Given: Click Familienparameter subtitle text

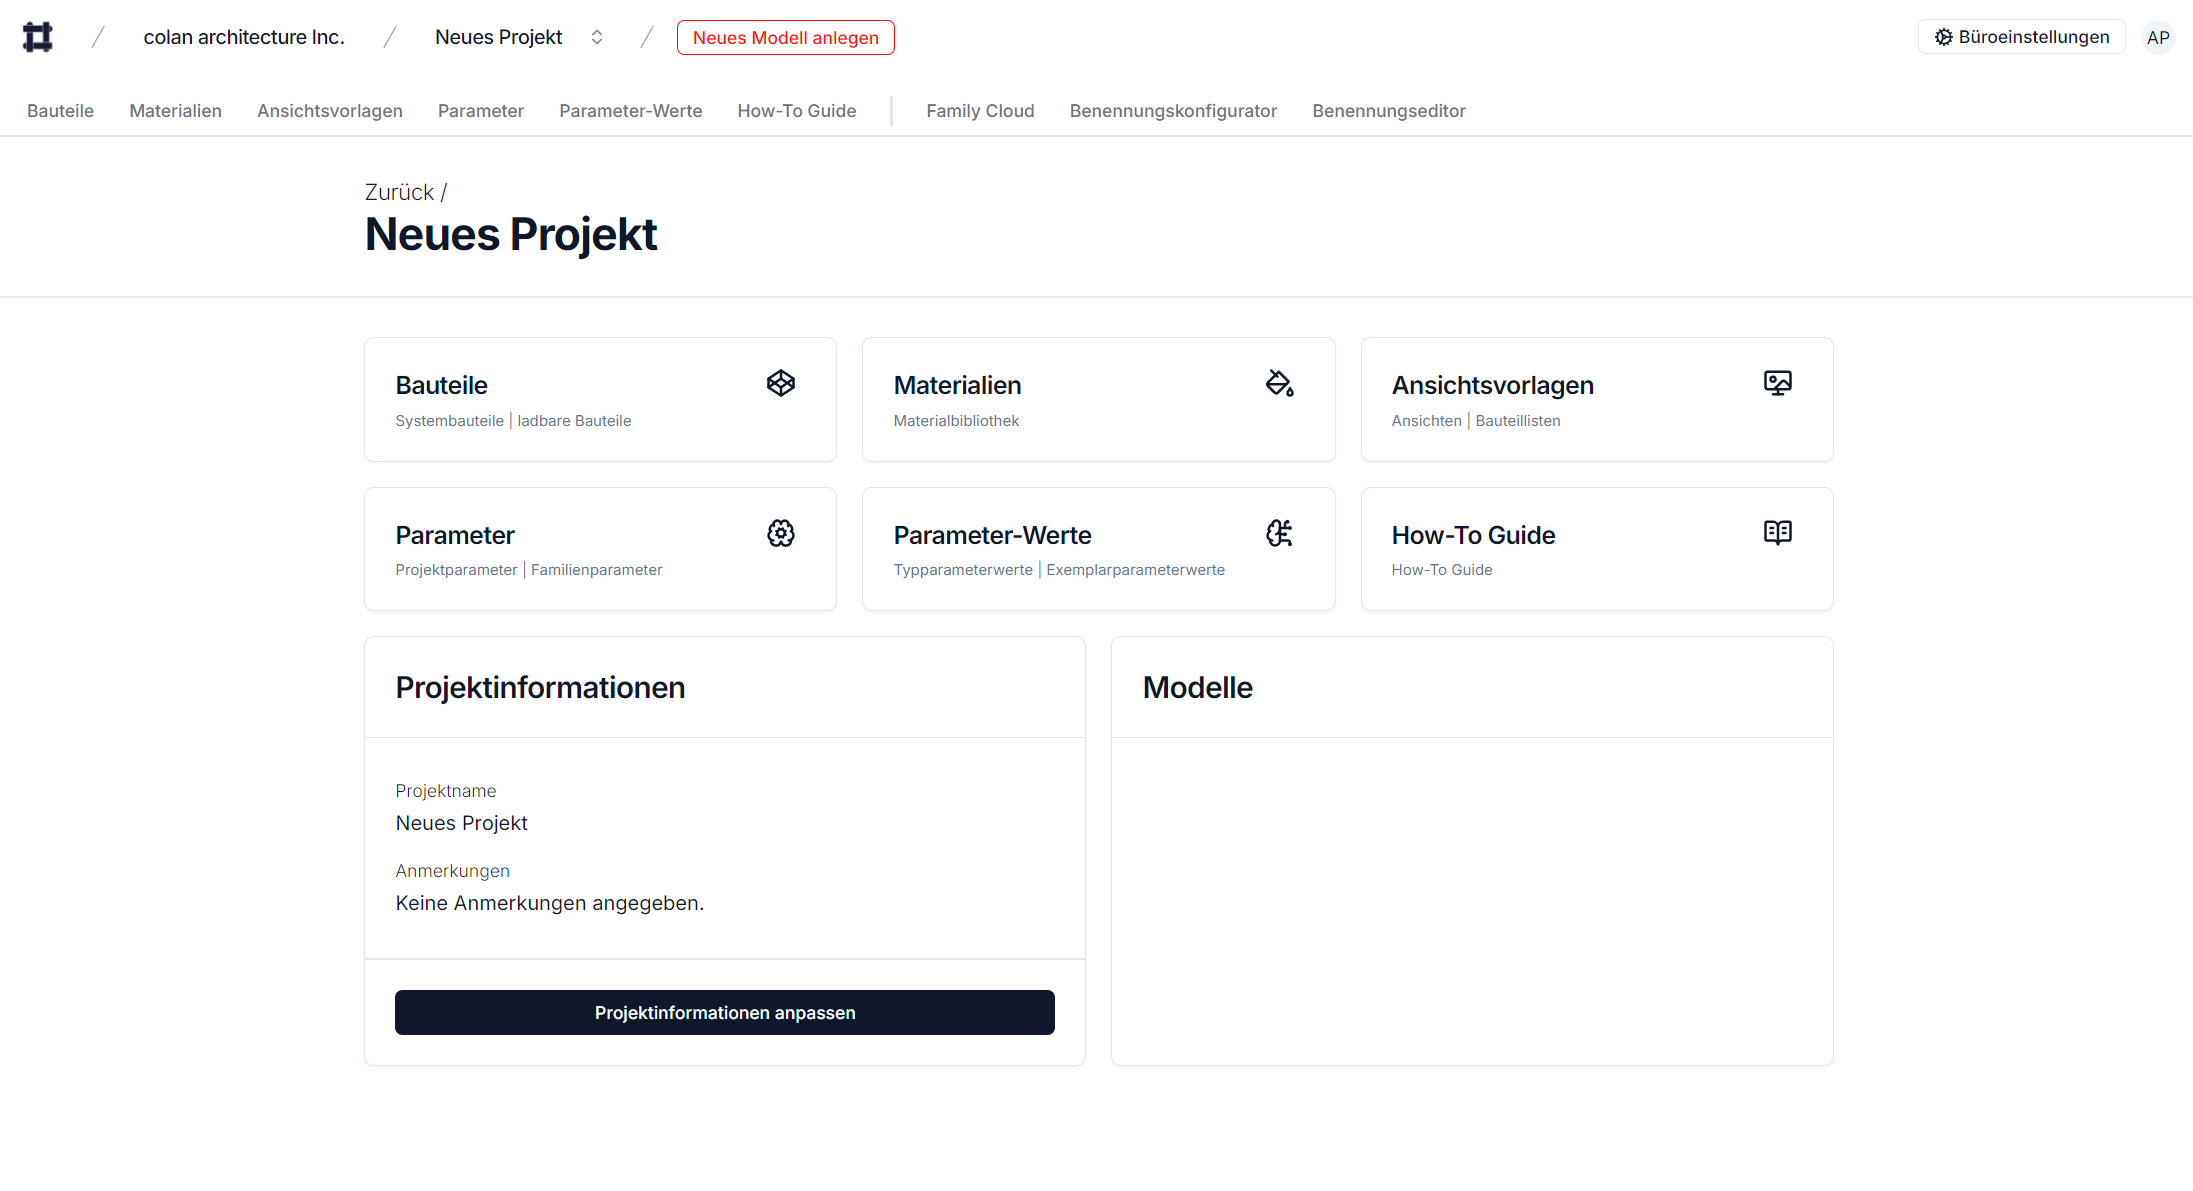Looking at the screenshot, I should [596, 570].
